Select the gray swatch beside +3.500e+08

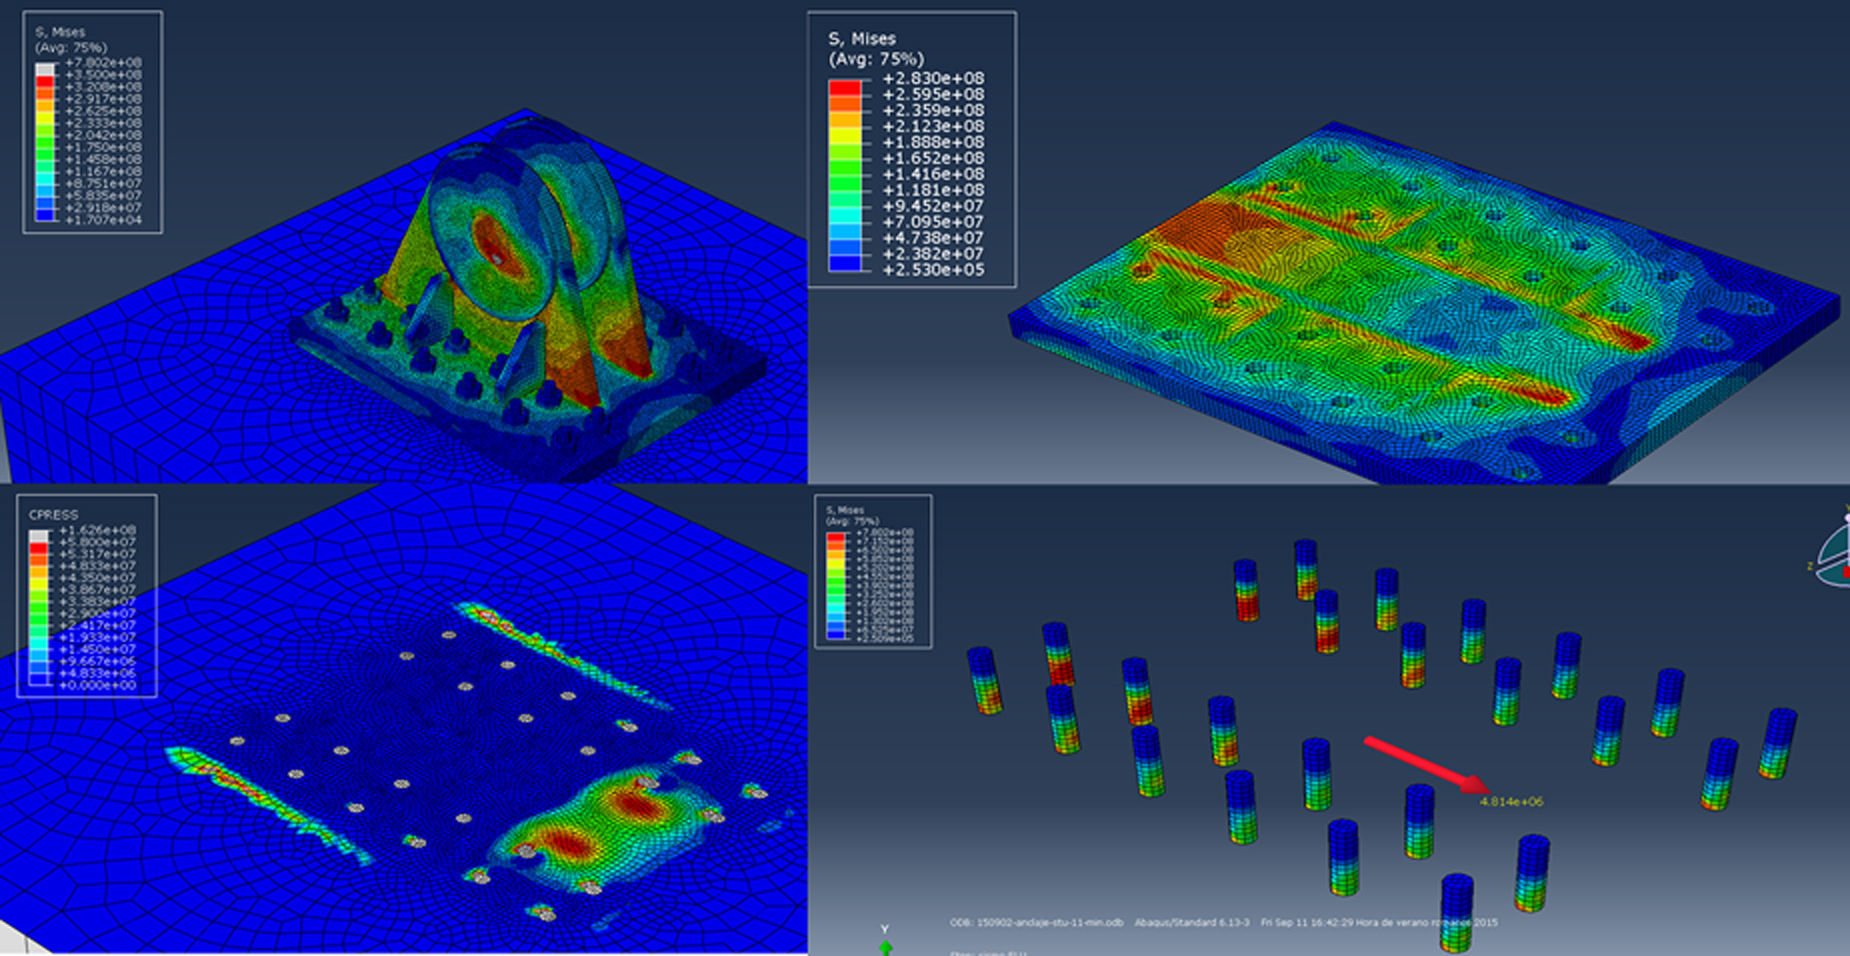tap(45, 69)
